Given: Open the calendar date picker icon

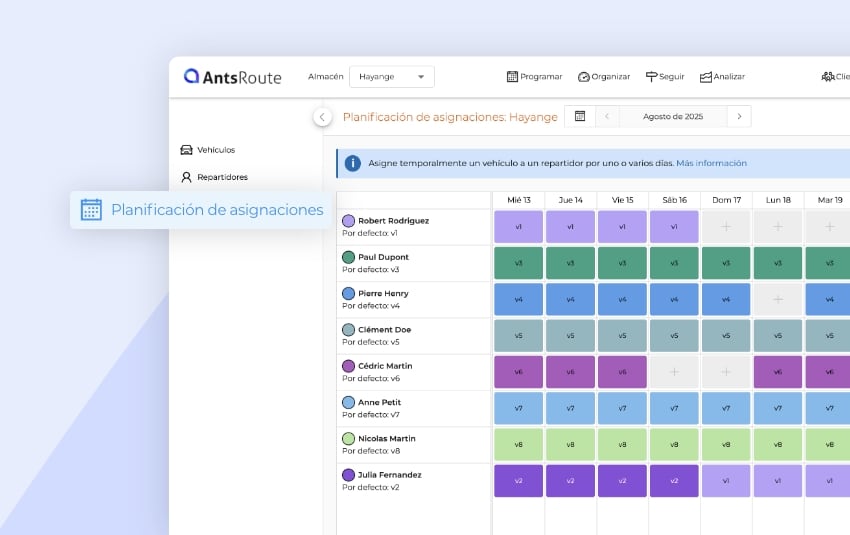Looking at the screenshot, I should click(579, 117).
